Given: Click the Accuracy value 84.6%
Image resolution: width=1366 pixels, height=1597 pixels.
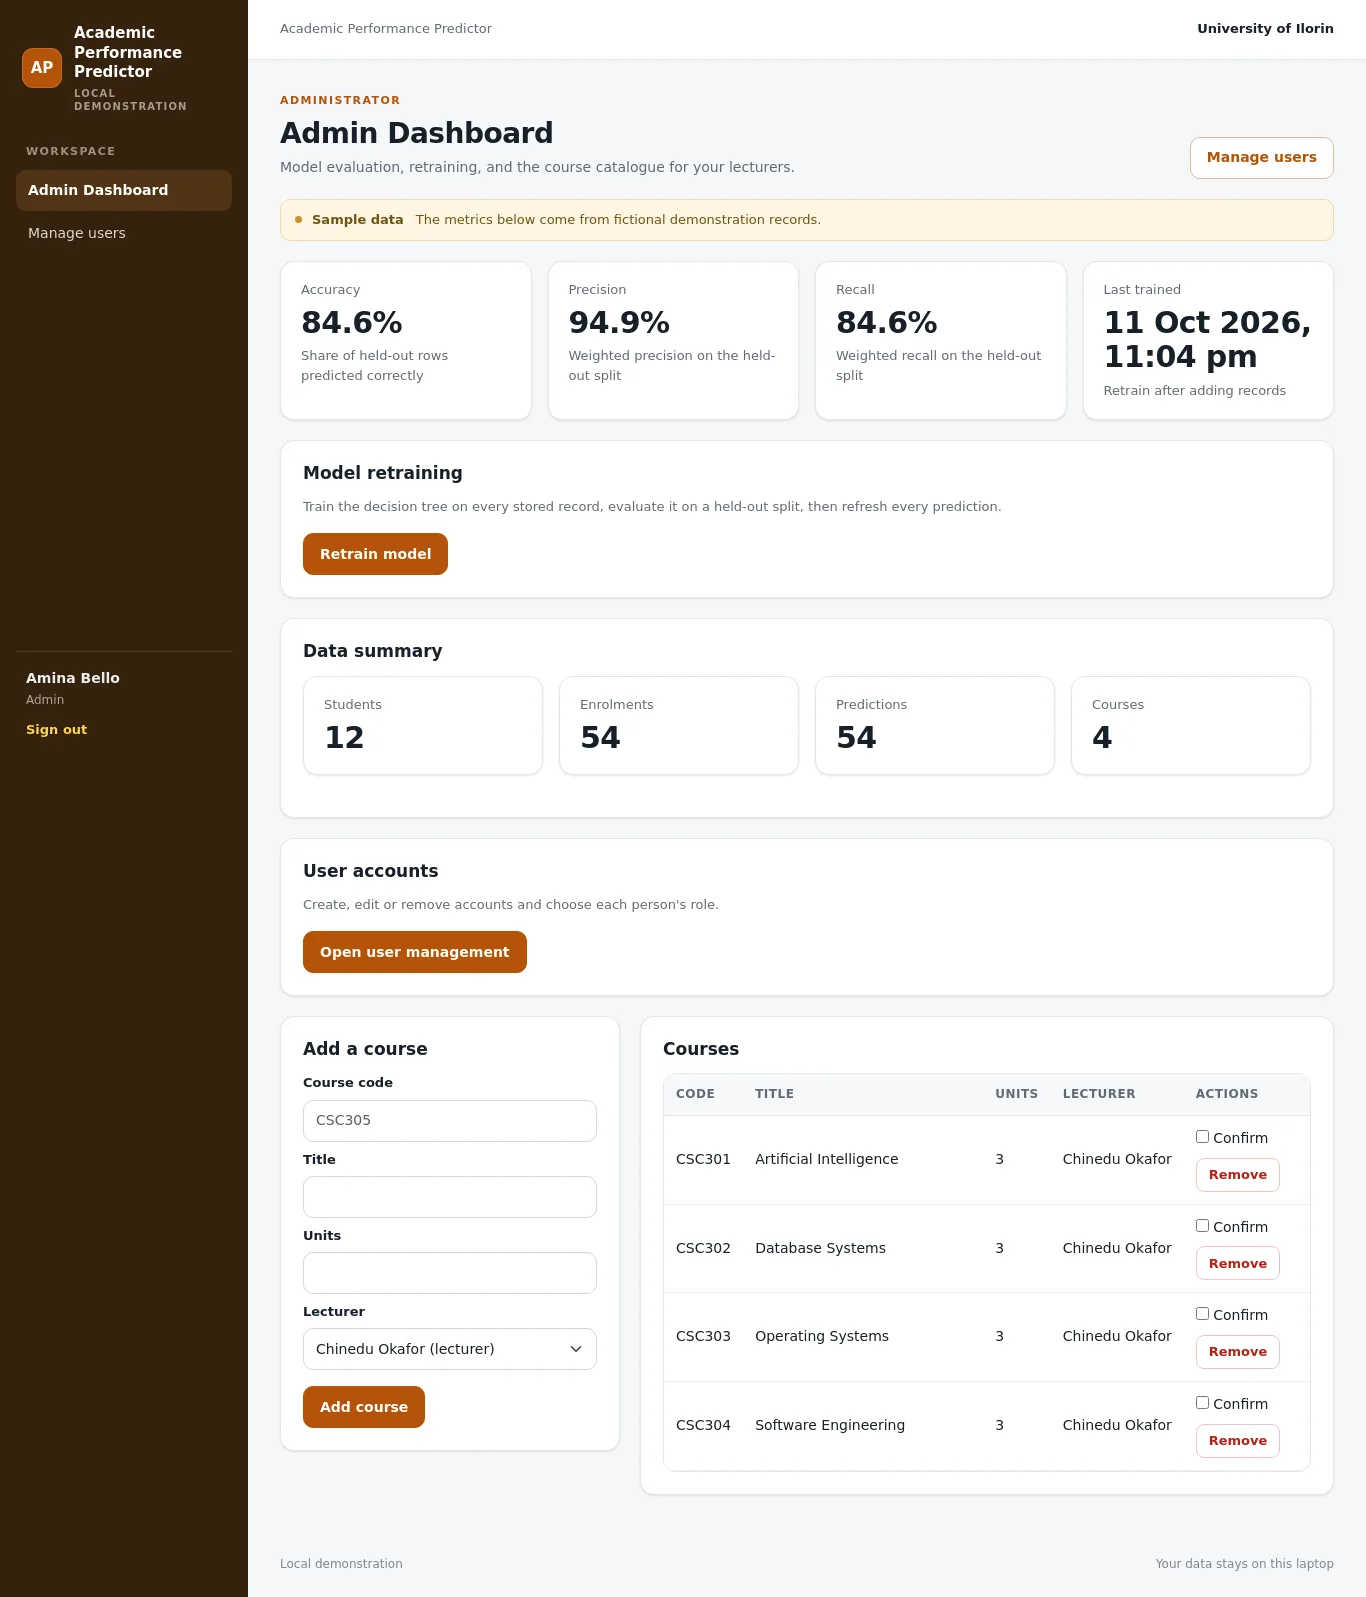Looking at the screenshot, I should click(x=352, y=323).
